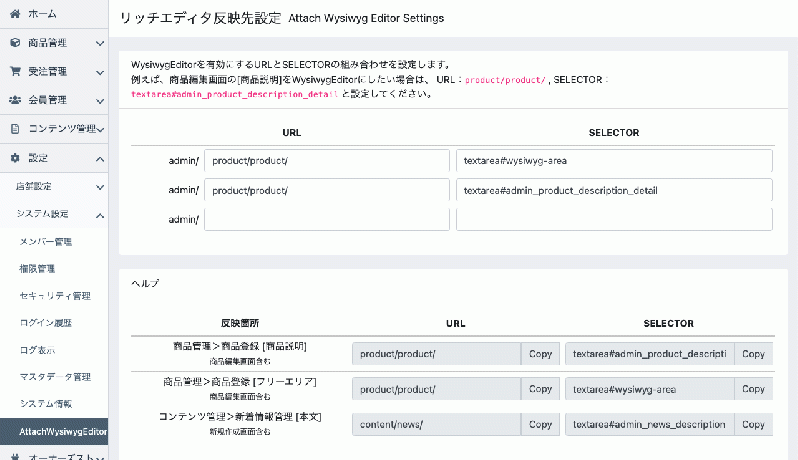The image size is (798, 460).
Task: Click the member management people icon
Action: [x=15, y=100]
